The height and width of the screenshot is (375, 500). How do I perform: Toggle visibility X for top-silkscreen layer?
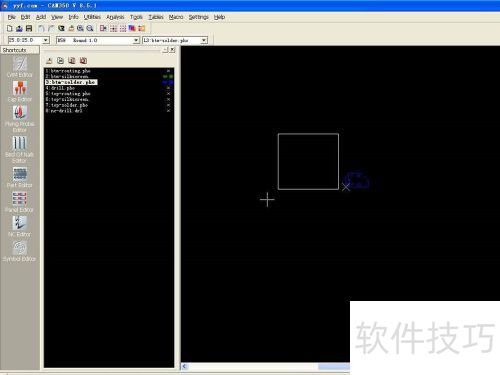click(168, 99)
